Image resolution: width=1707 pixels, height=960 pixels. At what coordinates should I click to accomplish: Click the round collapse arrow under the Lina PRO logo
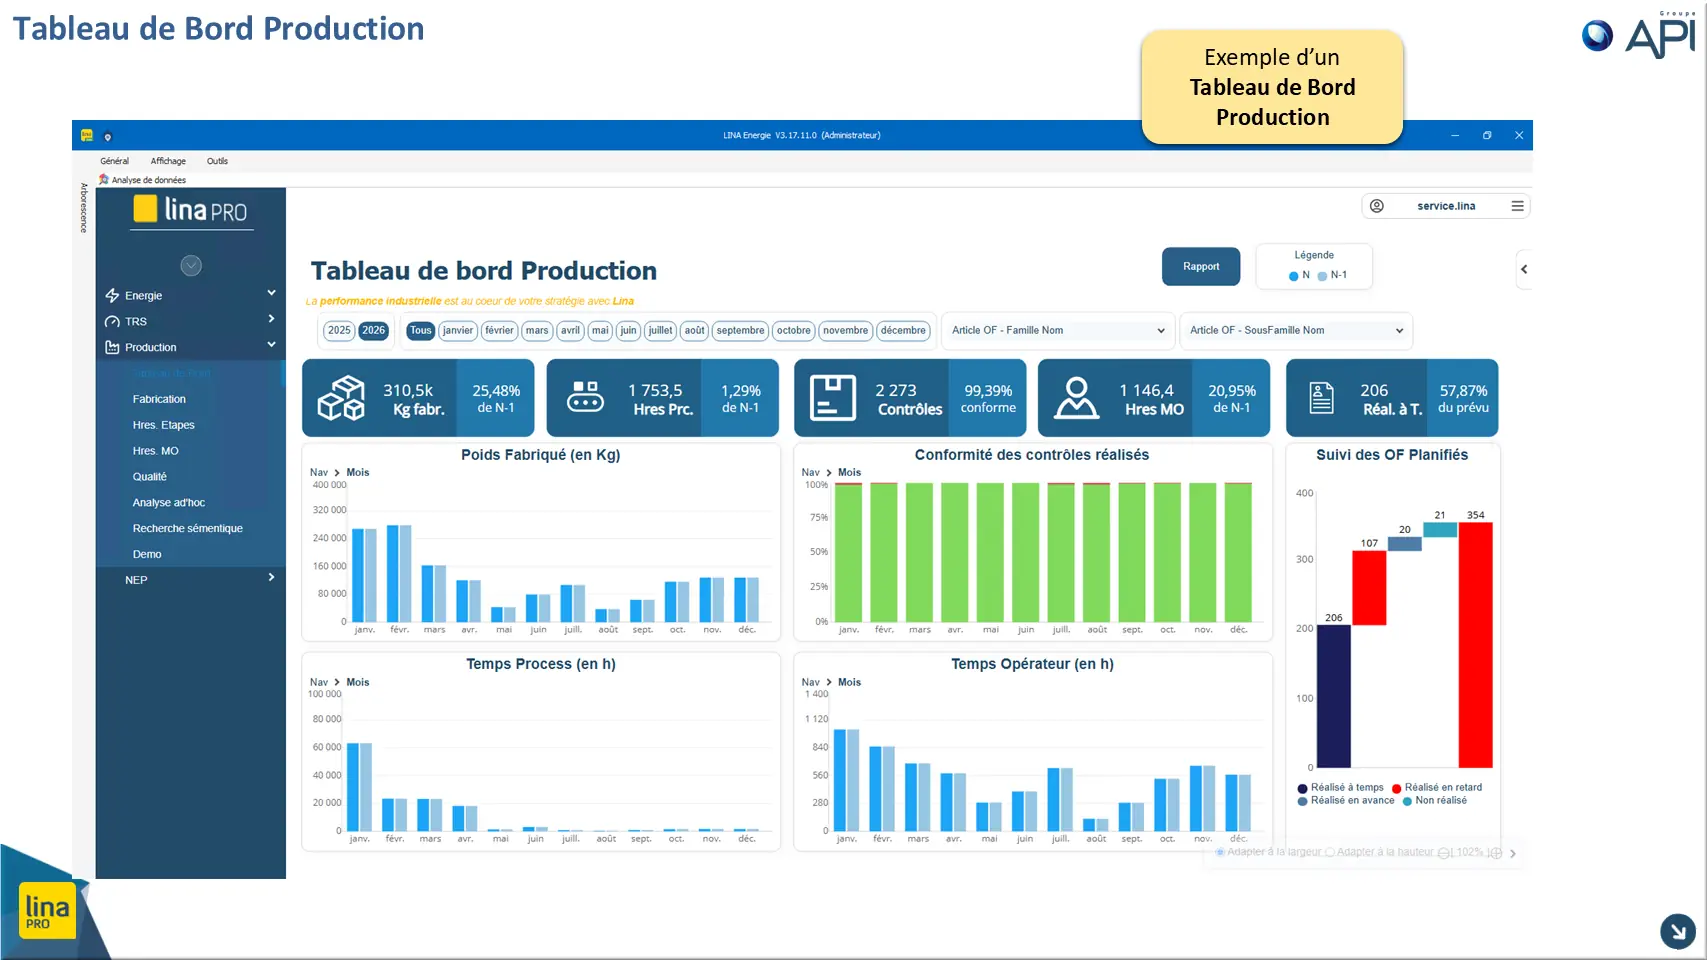[191, 265]
